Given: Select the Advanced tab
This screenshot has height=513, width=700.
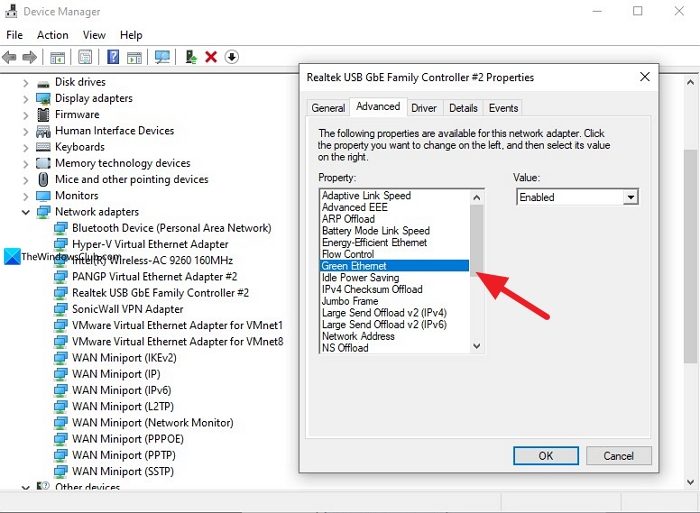Looking at the screenshot, I should tap(378, 107).
